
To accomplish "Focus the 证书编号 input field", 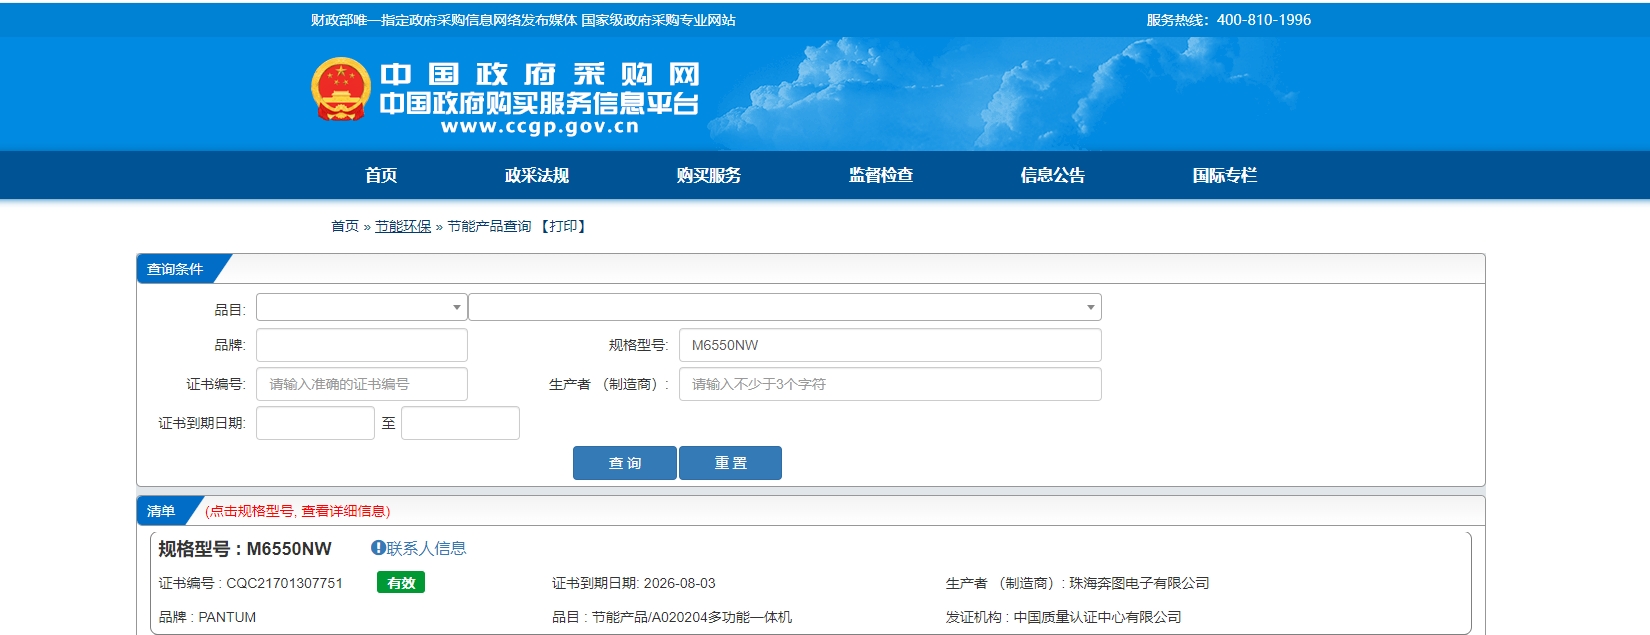I will [x=361, y=384].
